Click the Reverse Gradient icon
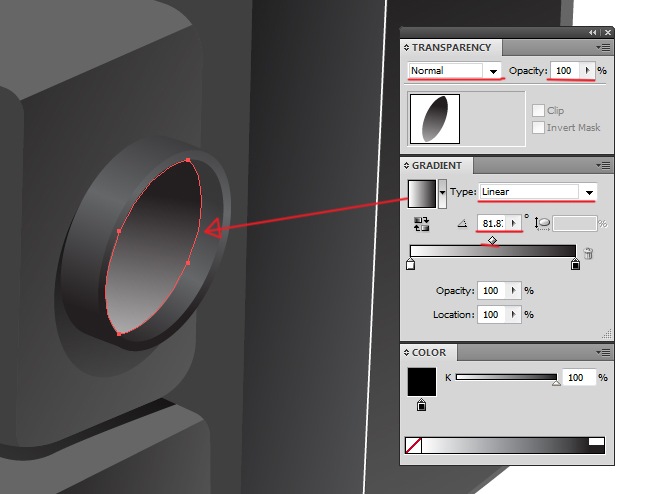 click(x=421, y=224)
